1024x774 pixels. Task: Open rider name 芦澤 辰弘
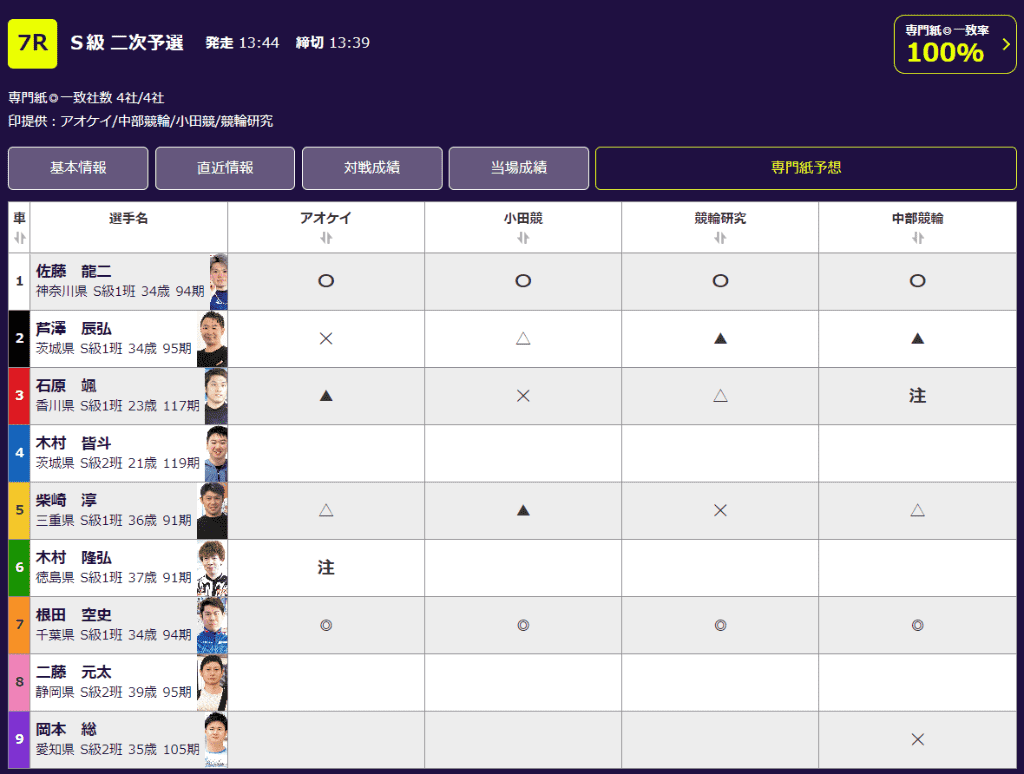74,328
